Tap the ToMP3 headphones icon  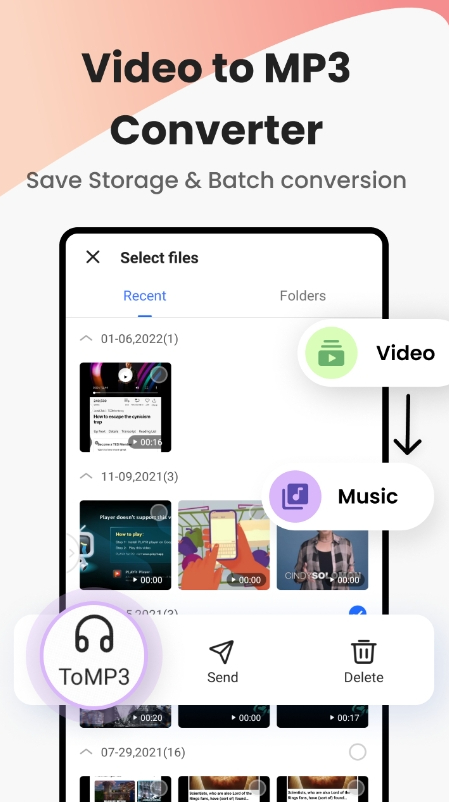94,634
